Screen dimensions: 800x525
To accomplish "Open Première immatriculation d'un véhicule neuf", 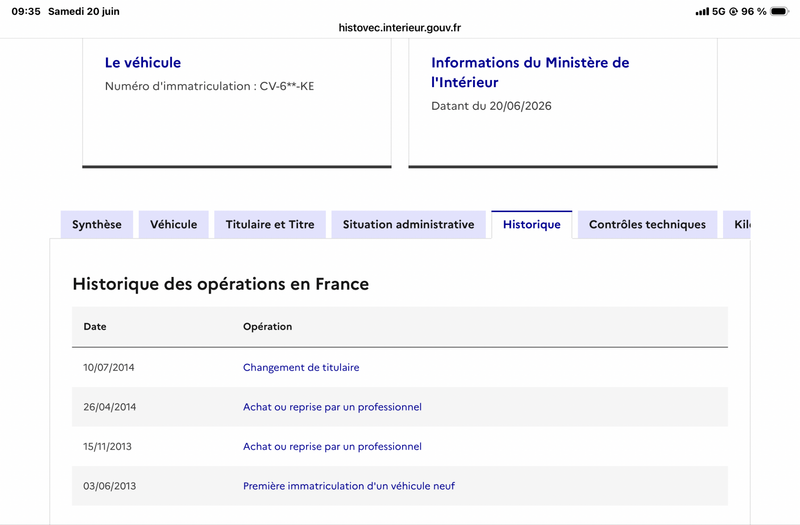I will (348, 486).
